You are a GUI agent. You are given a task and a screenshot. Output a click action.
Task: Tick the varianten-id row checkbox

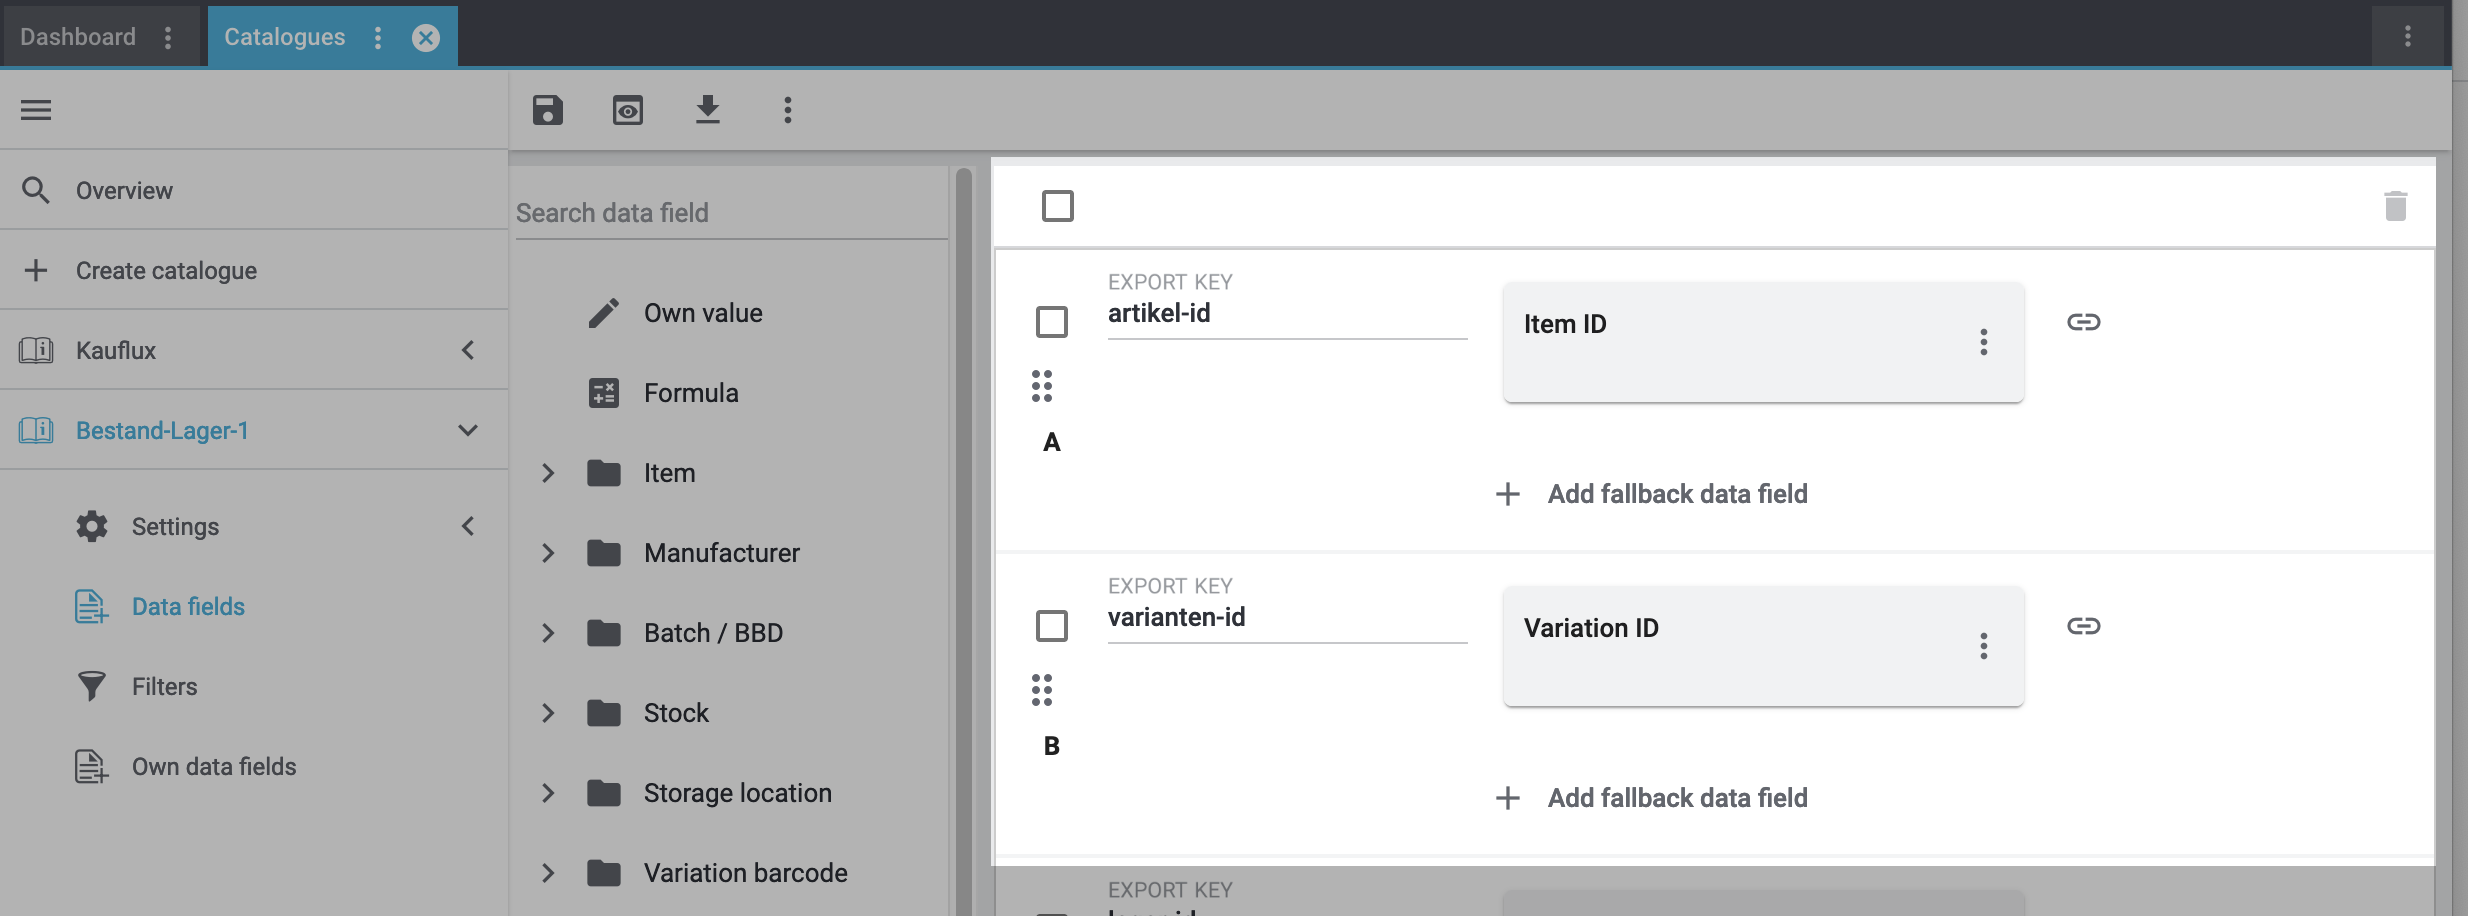pos(1051,626)
